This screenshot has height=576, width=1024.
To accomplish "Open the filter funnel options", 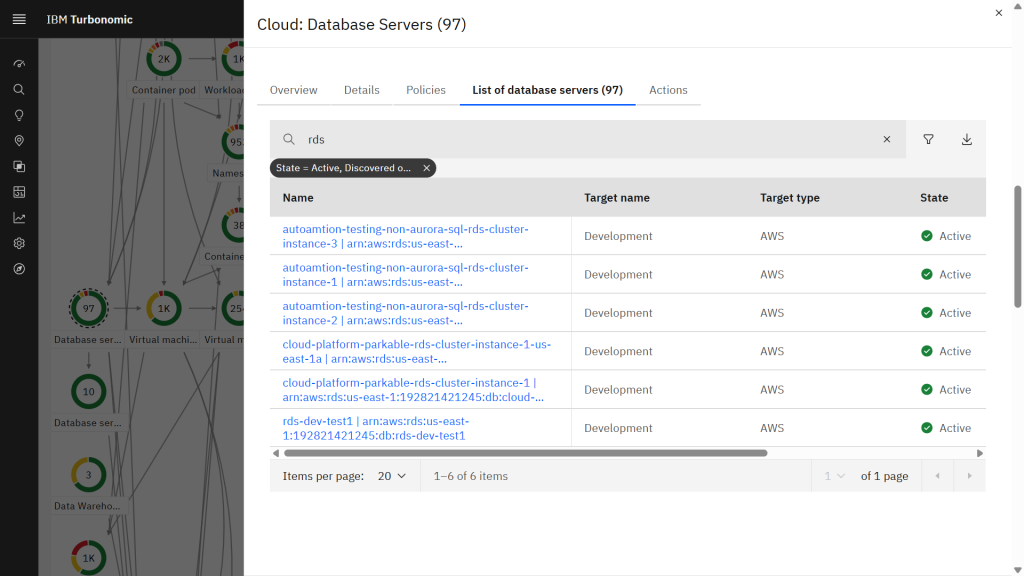I will click(928, 139).
